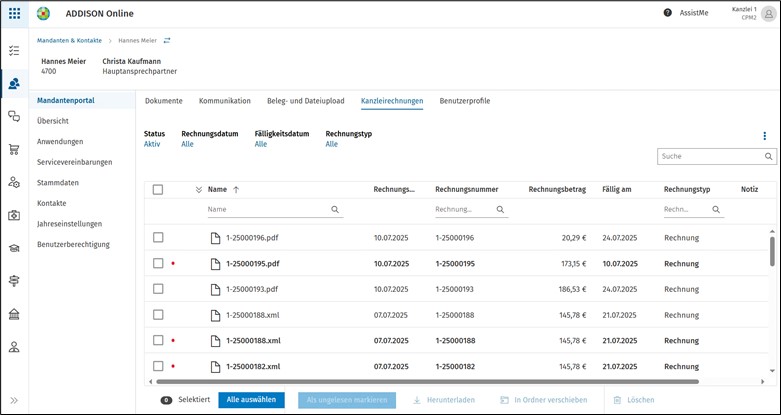Open the Fälligkeitsdatum filter showing Alle
781x415 pixels.
260,144
